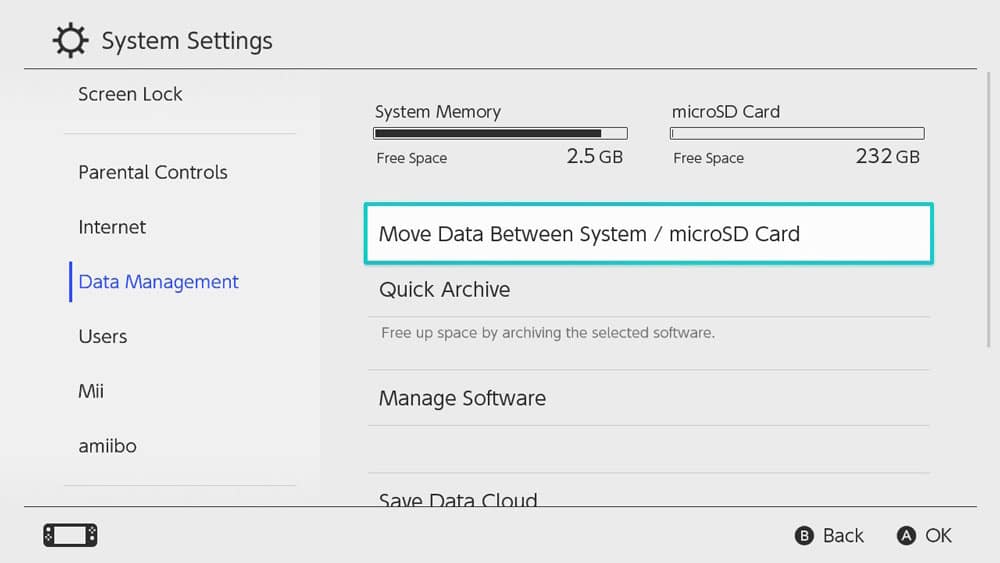Screen dimensions: 1000x563
Task: Click the B button icon for Back
Action: pyautogui.click(x=804, y=536)
